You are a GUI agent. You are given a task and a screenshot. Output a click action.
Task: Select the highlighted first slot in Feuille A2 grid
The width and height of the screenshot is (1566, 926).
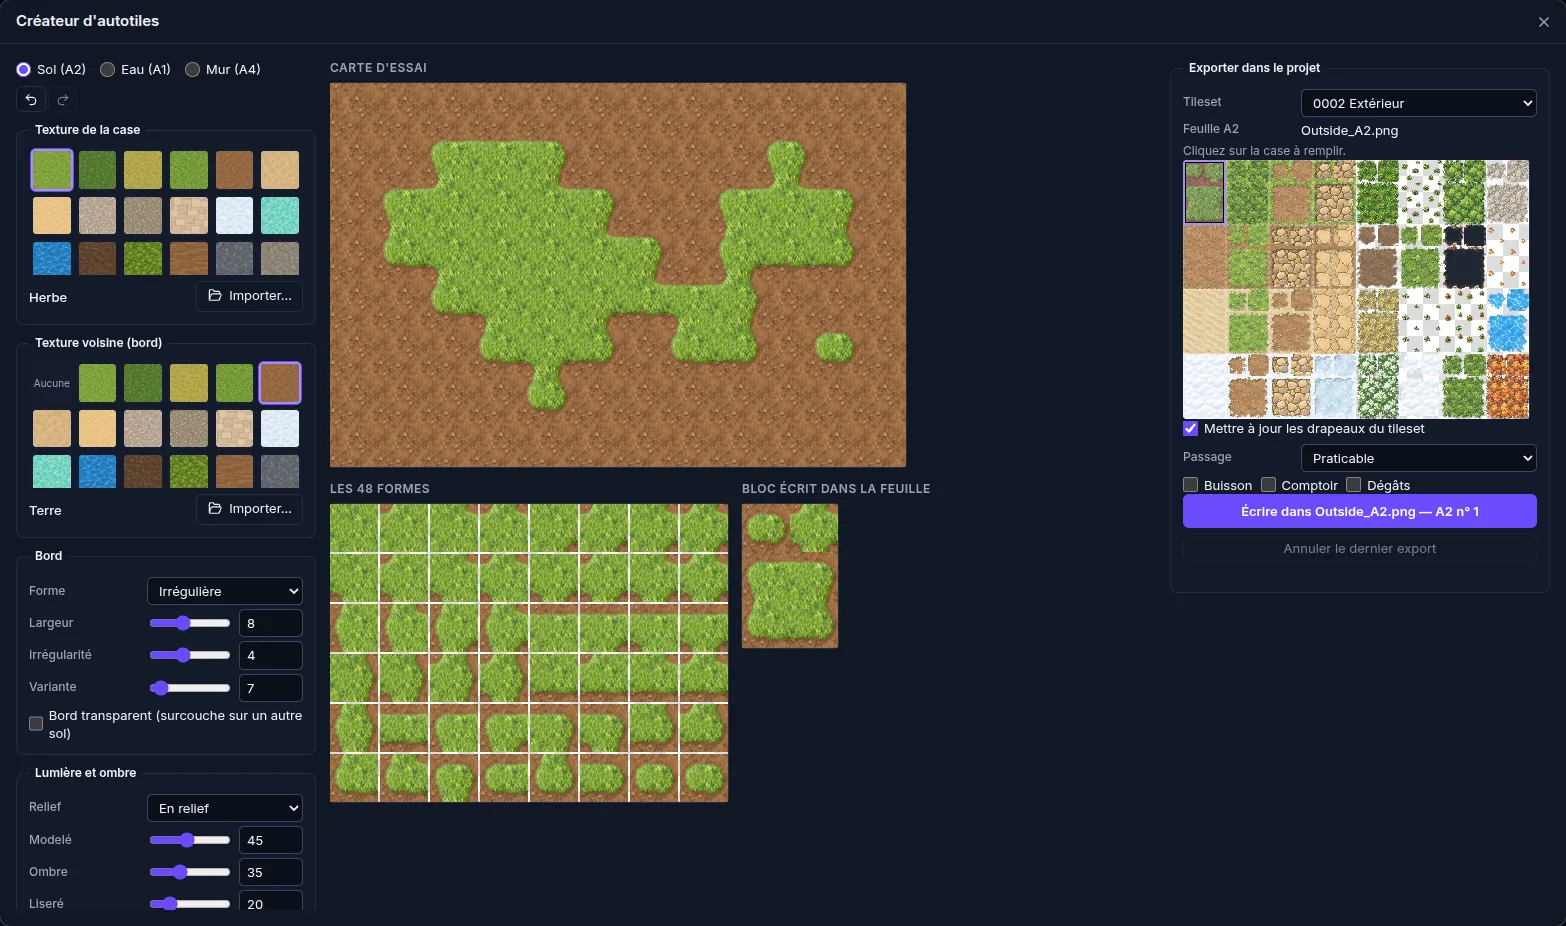click(1204, 192)
